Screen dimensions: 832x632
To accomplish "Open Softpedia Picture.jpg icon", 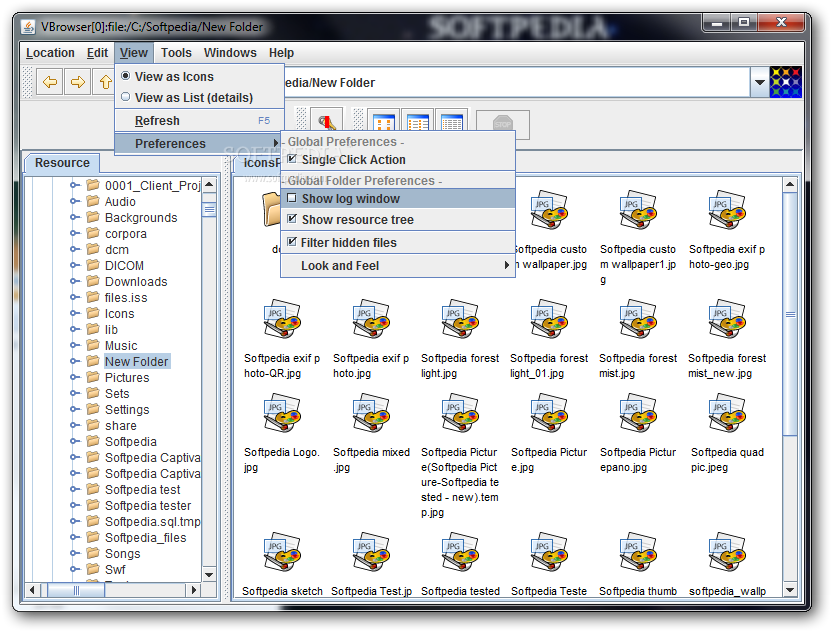I will 549,414.
